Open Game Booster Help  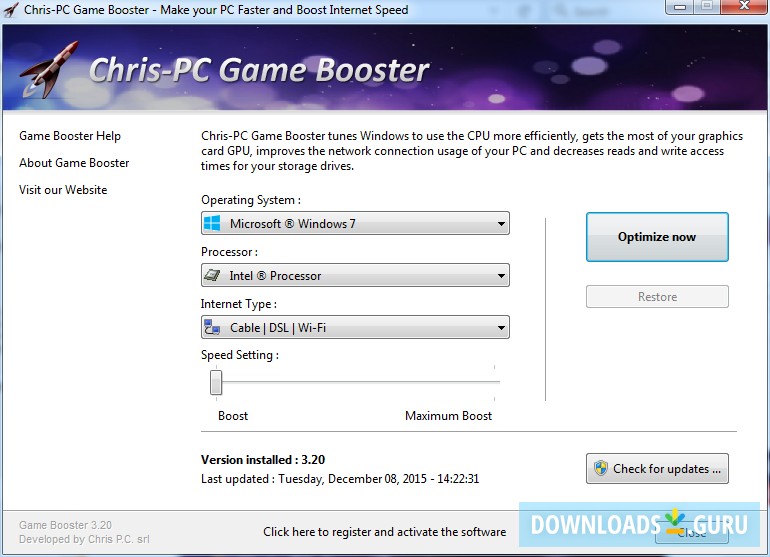70,136
